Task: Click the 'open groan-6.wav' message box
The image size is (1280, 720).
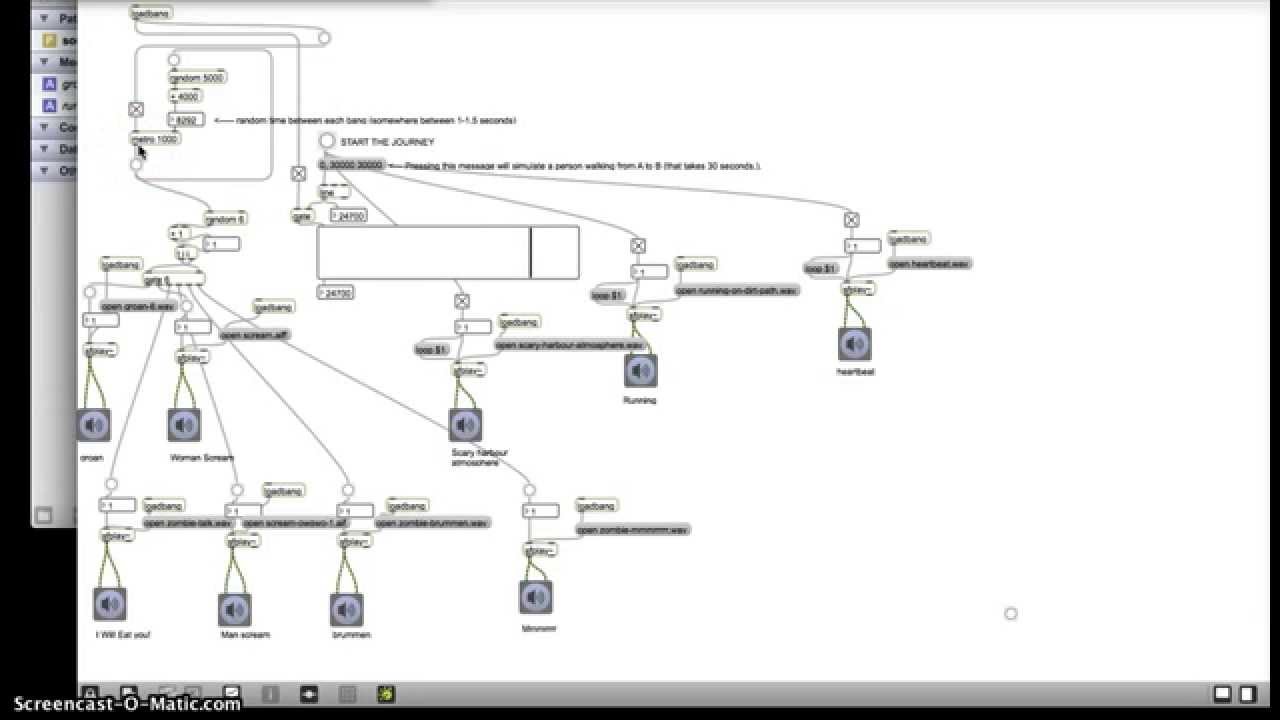Action: (x=138, y=306)
